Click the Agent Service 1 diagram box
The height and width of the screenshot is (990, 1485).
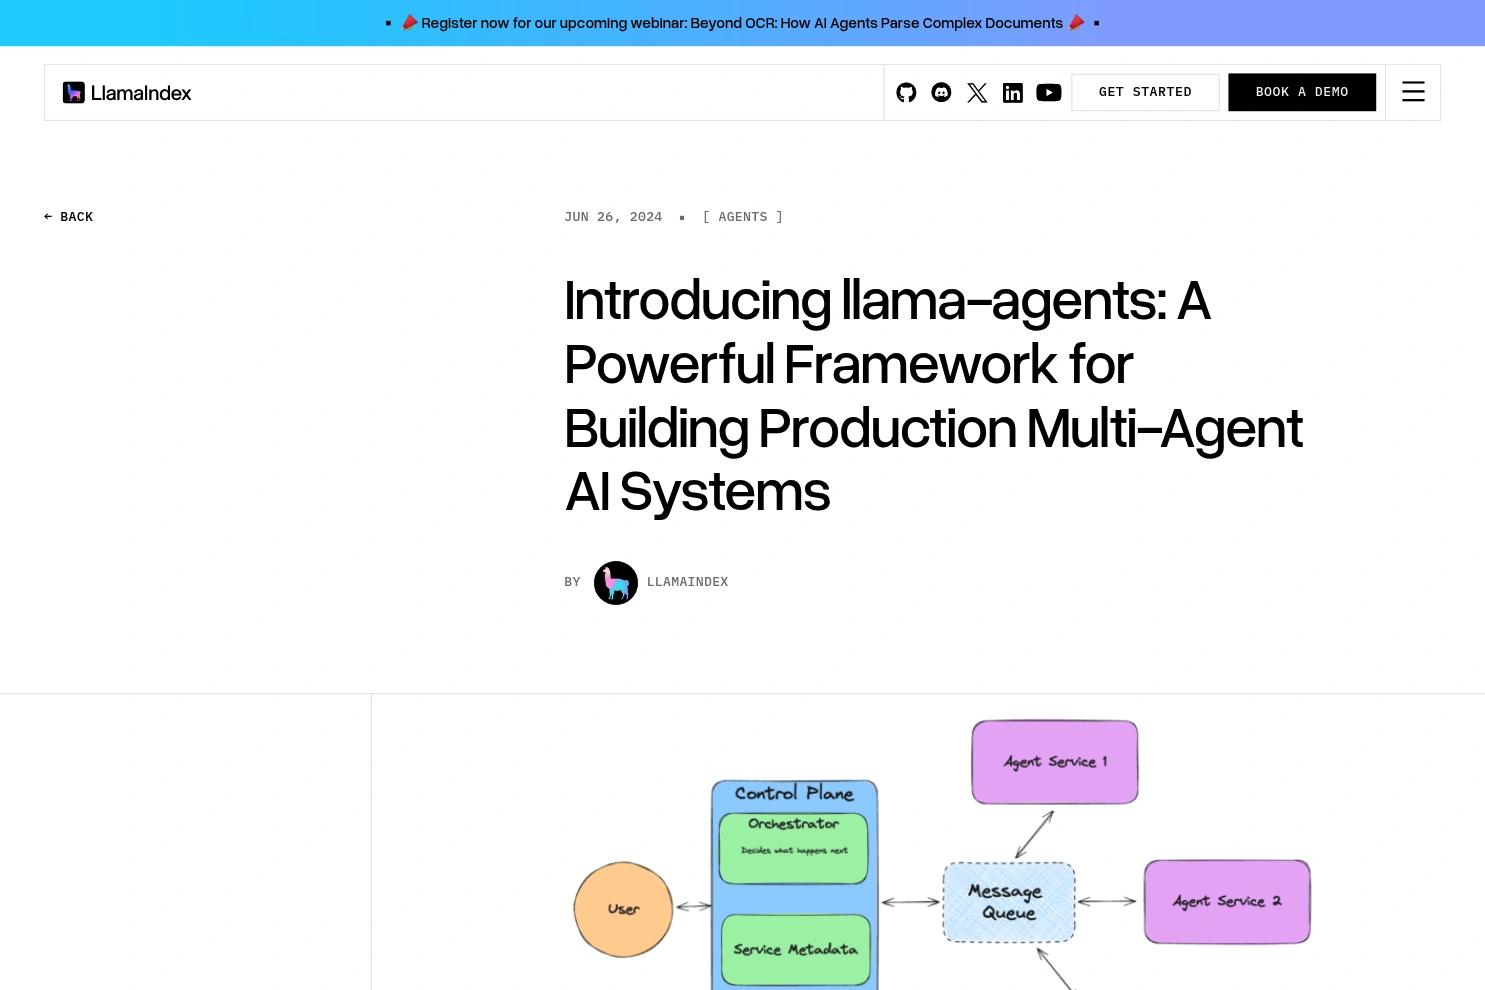pos(1055,762)
